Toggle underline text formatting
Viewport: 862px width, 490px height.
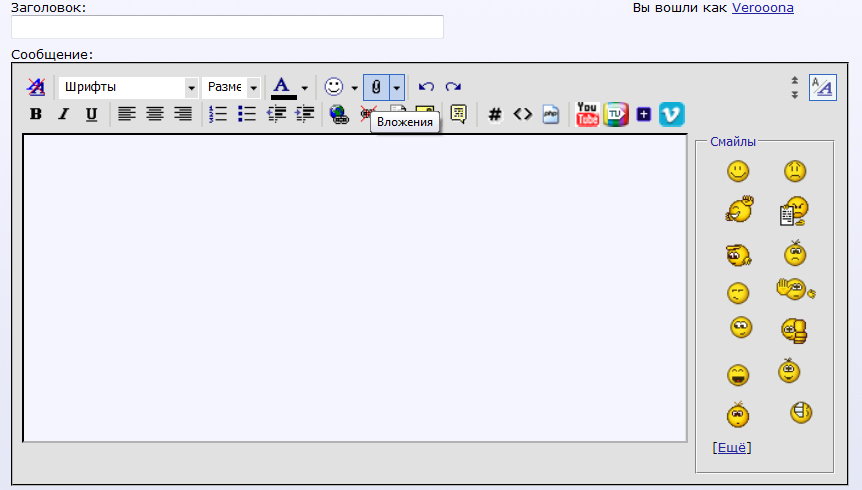[x=91, y=114]
